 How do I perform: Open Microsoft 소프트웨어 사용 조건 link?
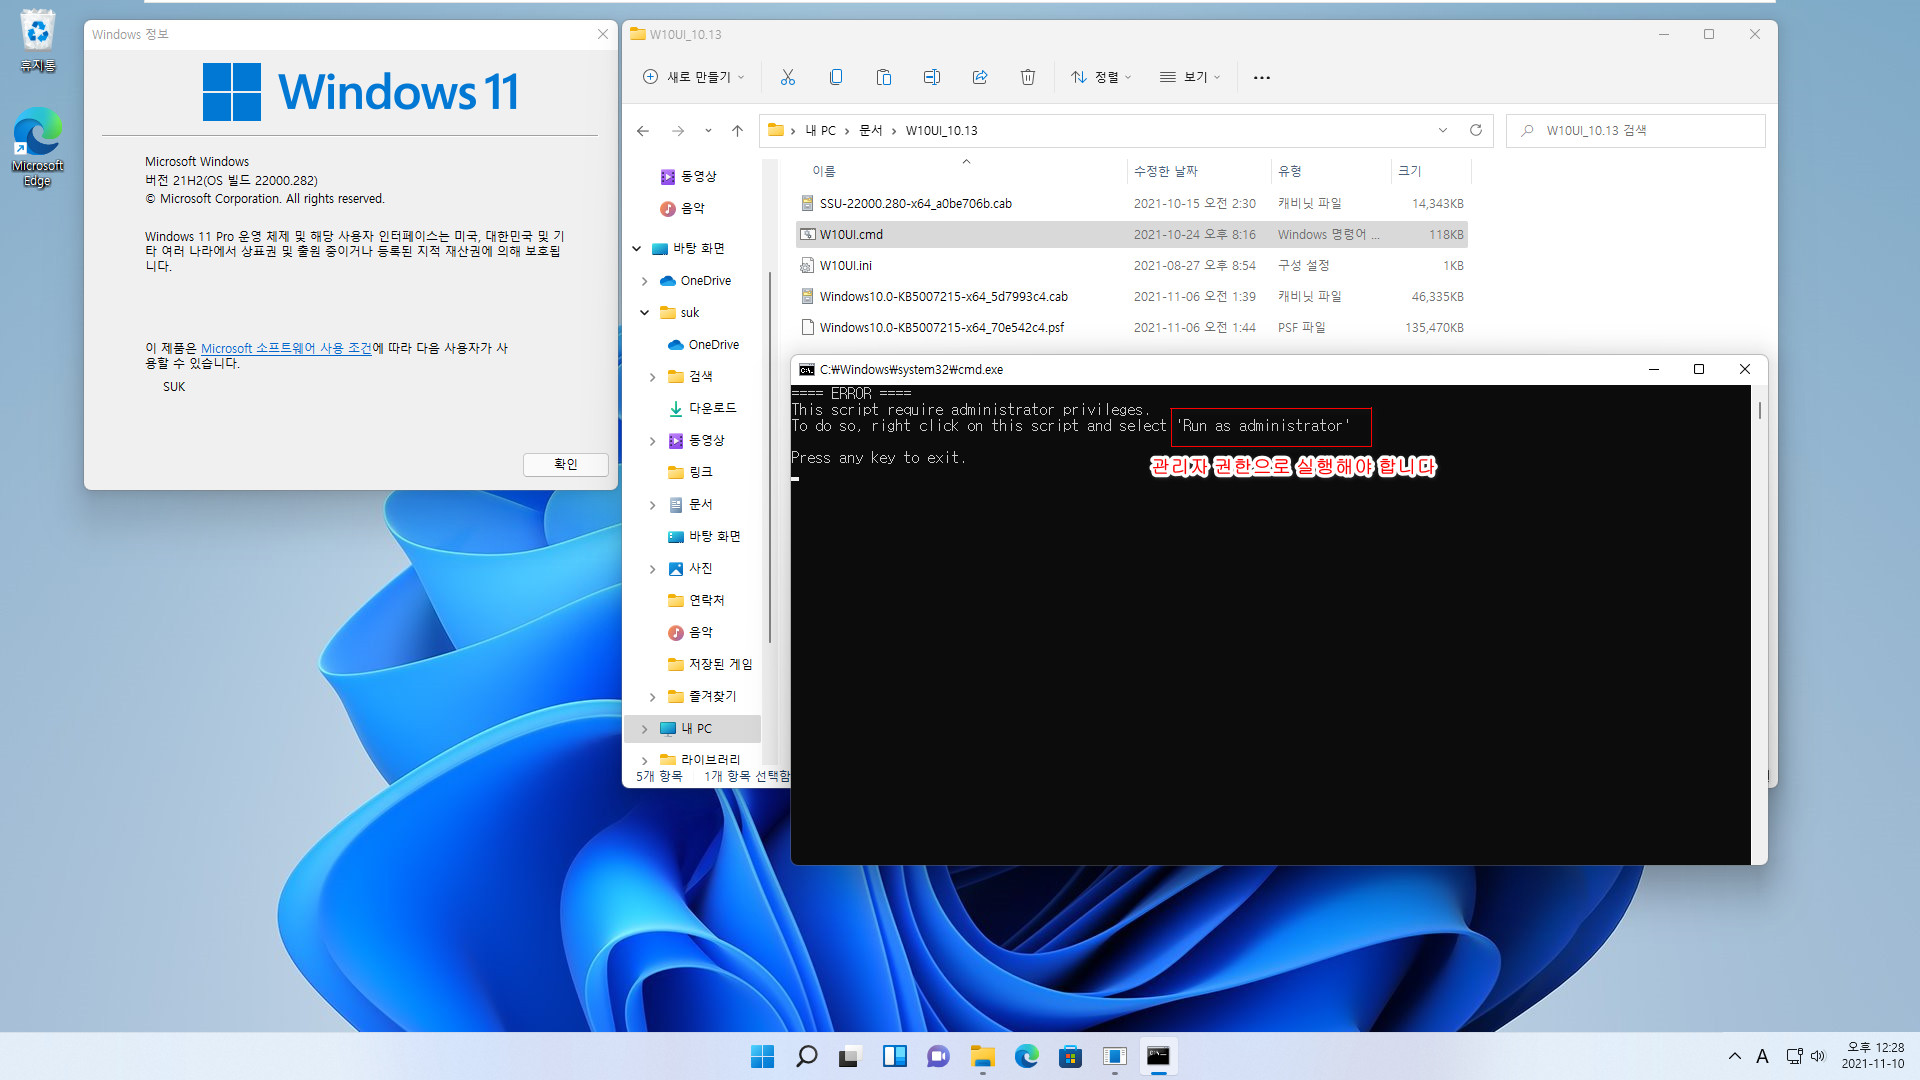[286, 348]
